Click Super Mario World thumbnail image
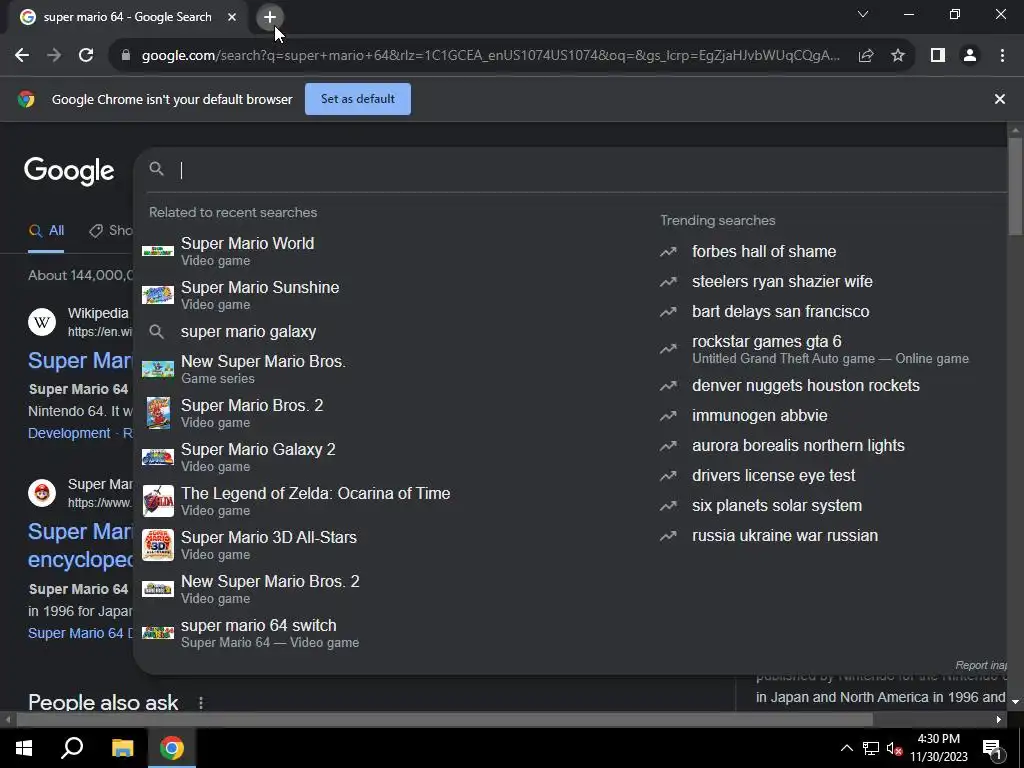This screenshot has height=768, width=1024. point(158,251)
